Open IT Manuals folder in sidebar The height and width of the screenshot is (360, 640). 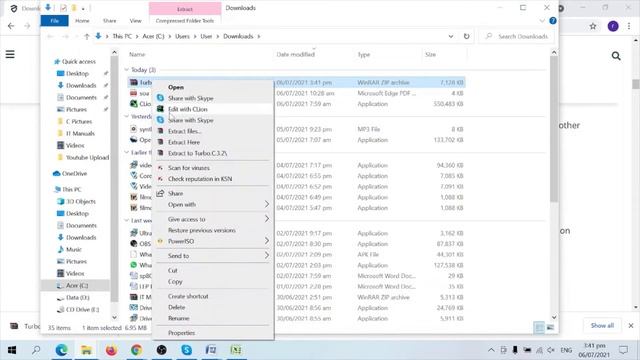[x=80, y=133]
